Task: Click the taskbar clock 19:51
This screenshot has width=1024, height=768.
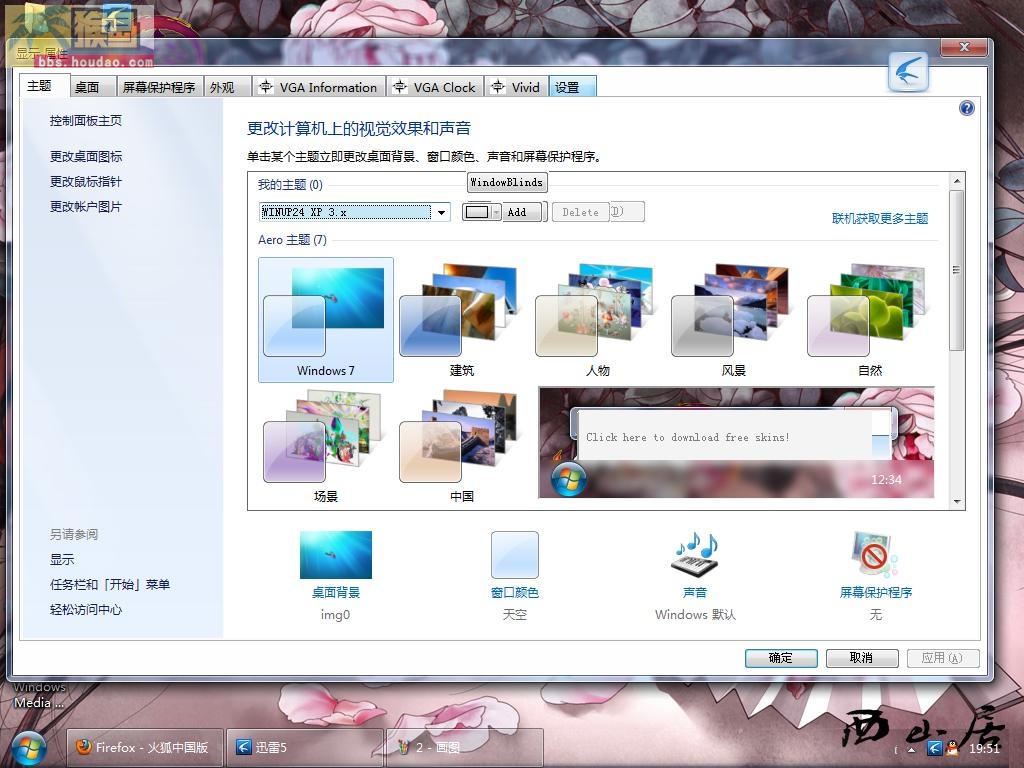Action: point(985,748)
